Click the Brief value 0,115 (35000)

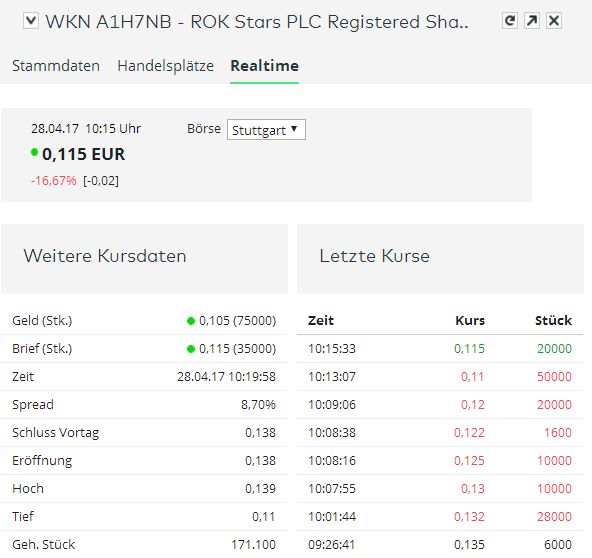click(x=237, y=348)
